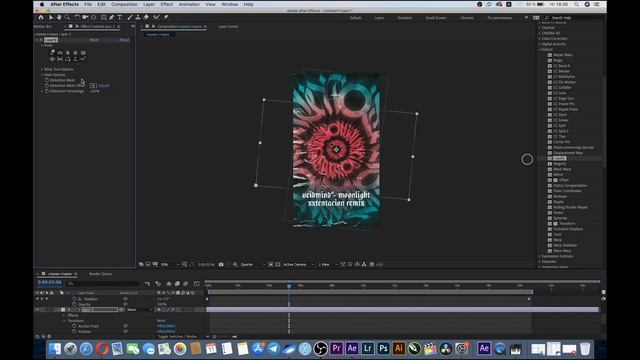The width and height of the screenshot is (640, 360).
Task: Toggle visibility eye of selected layer
Action: pyautogui.click(x=37, y=310)
